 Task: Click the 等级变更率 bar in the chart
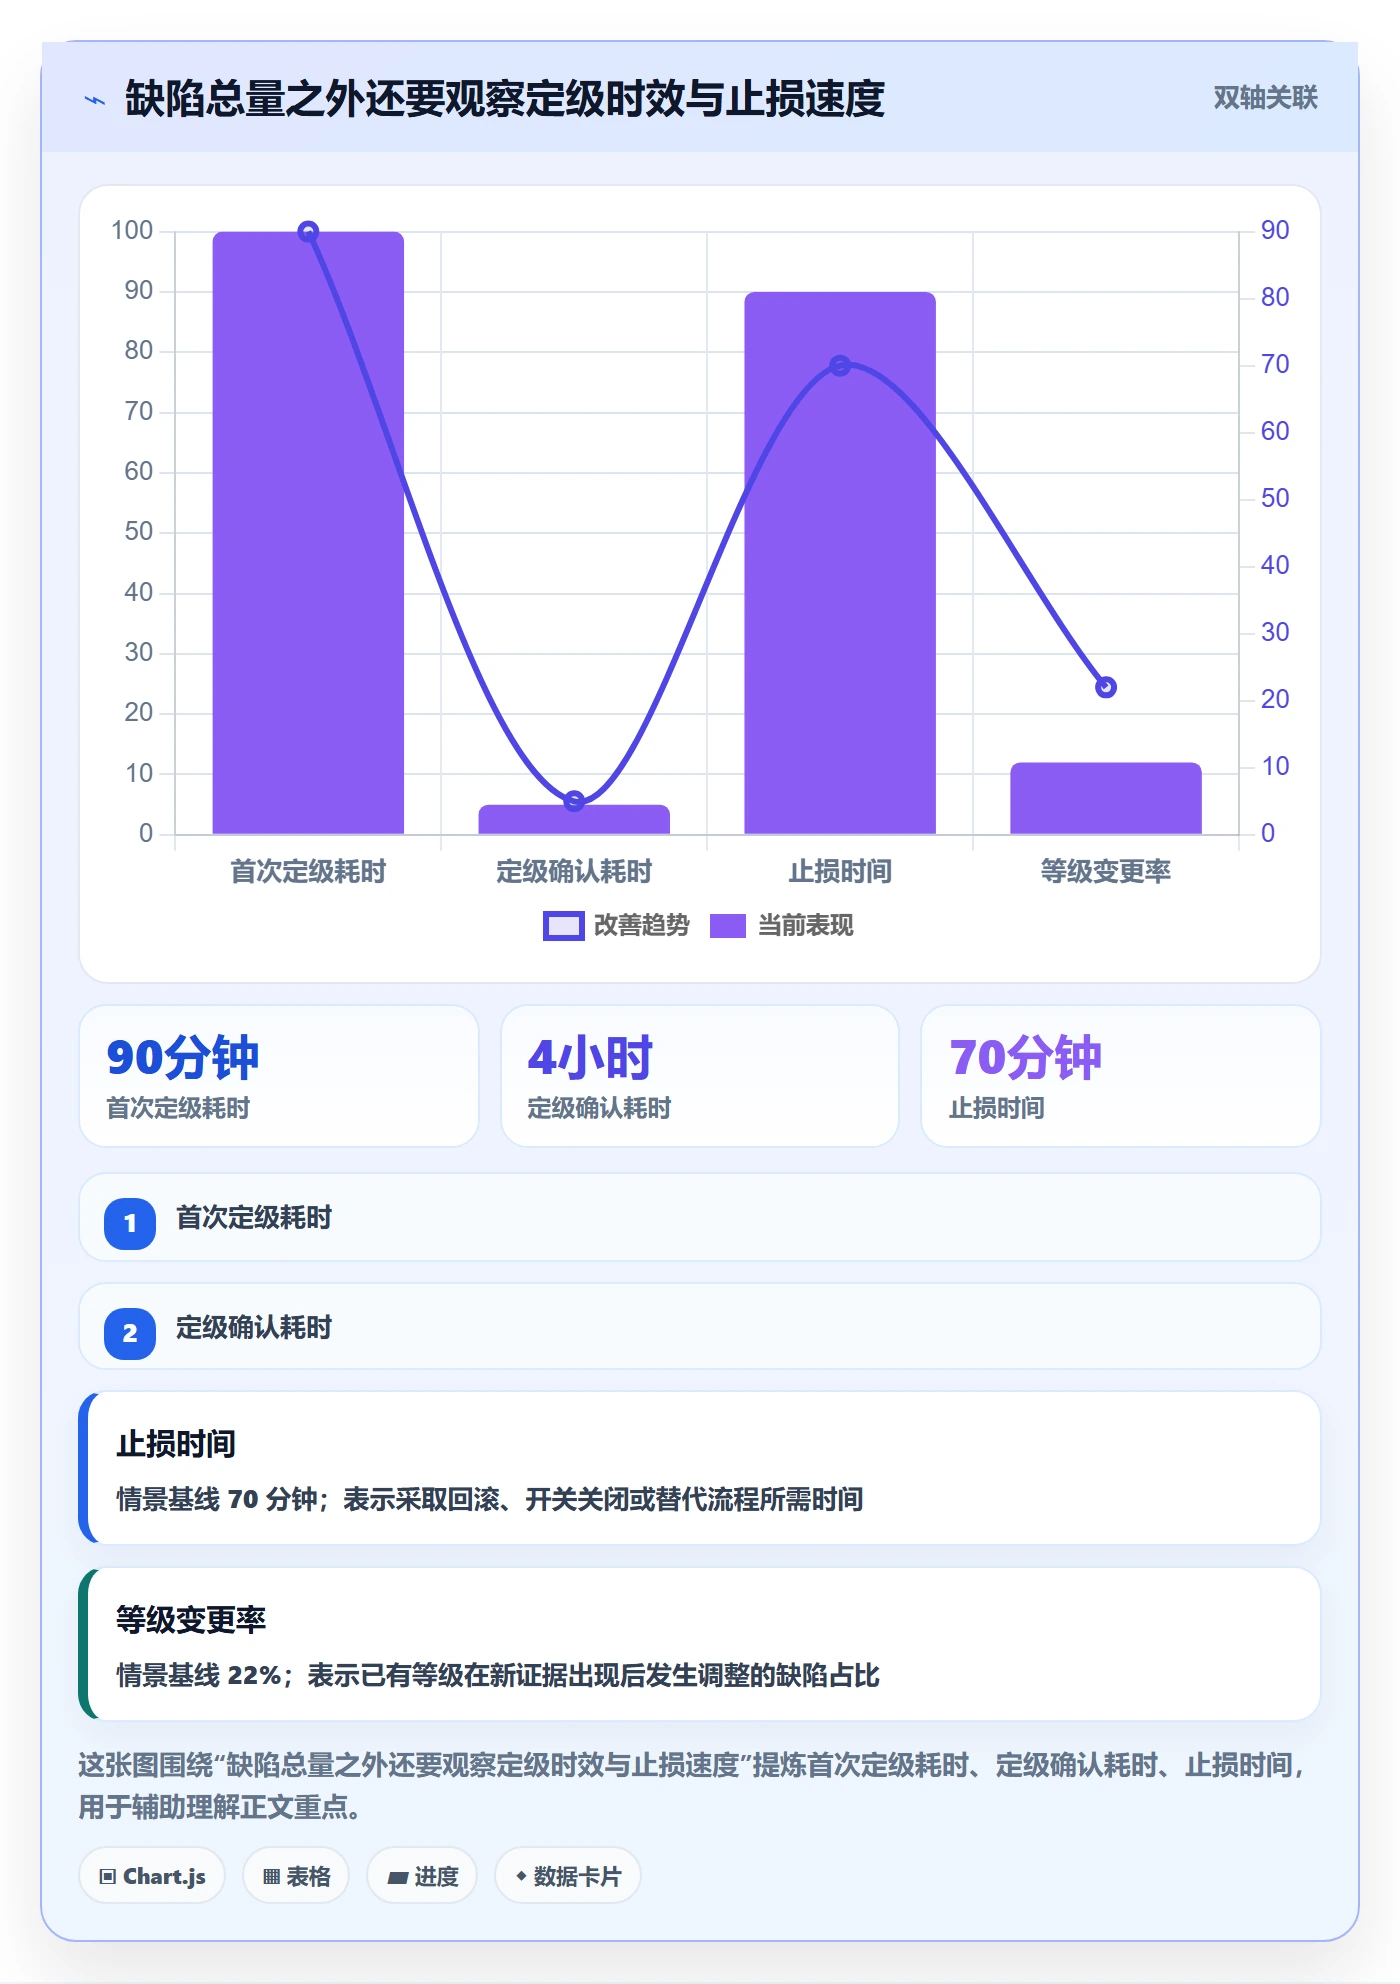1106,798
